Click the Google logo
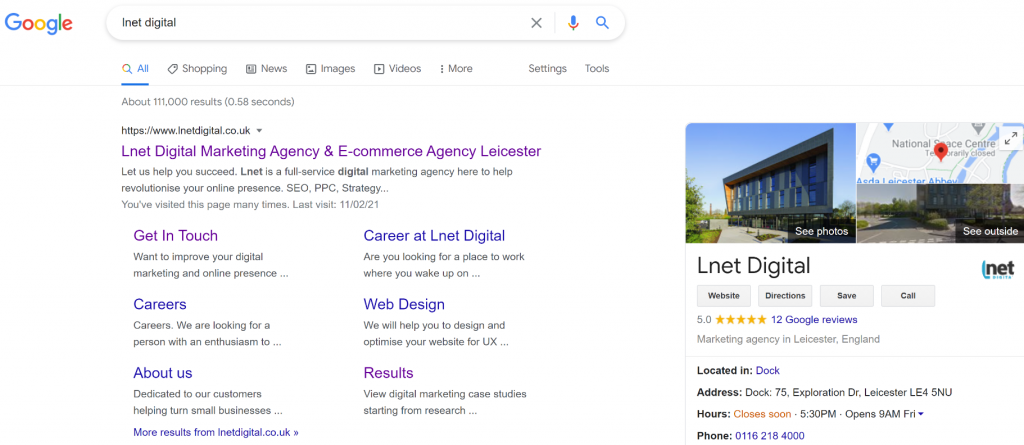The height and width of the screenshot is (445, 1024). click(39, 24)
